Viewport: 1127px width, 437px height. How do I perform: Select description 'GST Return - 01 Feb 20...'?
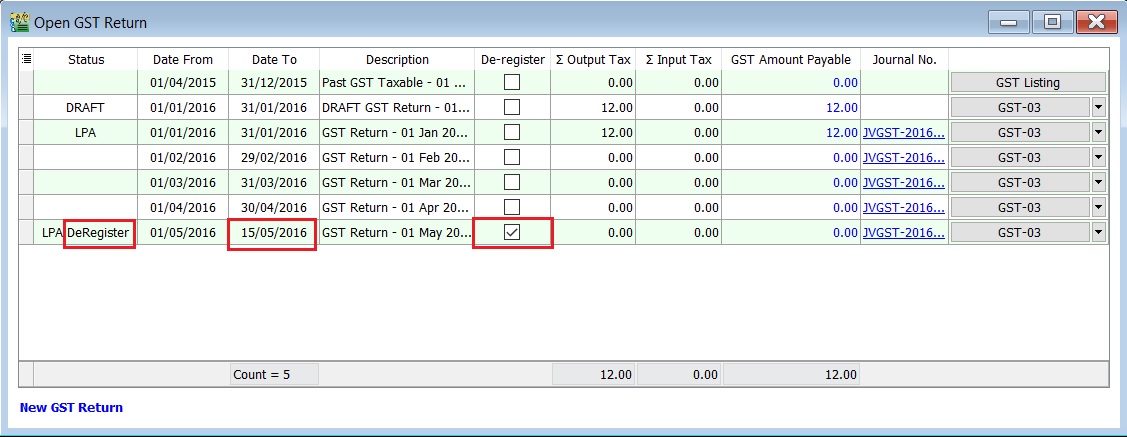[397, 157]
